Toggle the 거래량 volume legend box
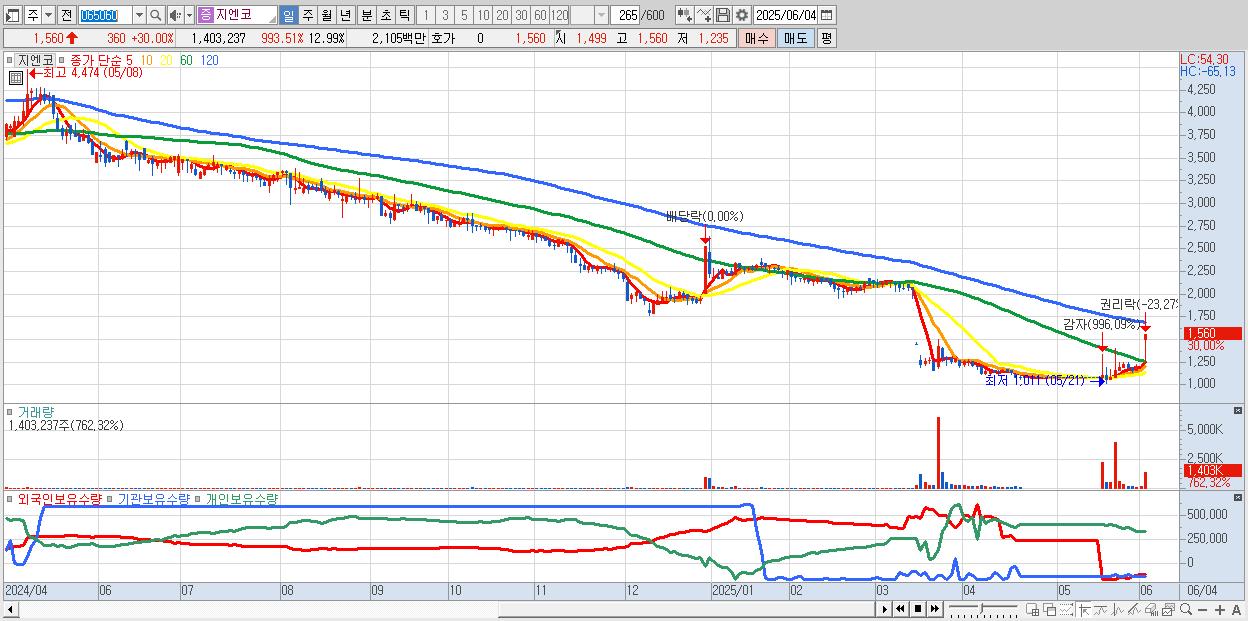The image size is (1248, 621). click(x=9, y=411)
